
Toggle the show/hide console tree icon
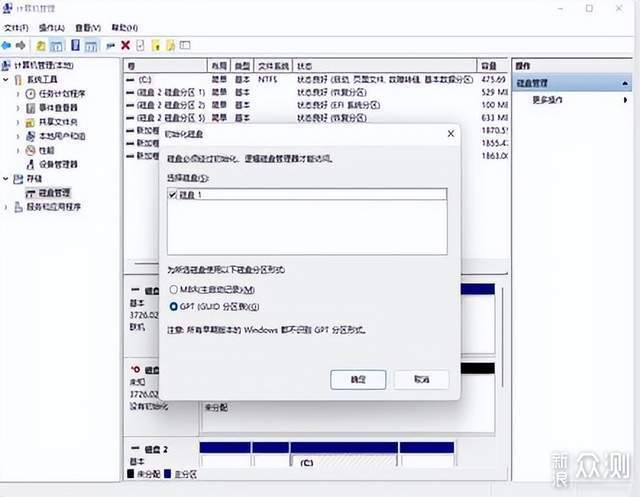click(56, 46)
